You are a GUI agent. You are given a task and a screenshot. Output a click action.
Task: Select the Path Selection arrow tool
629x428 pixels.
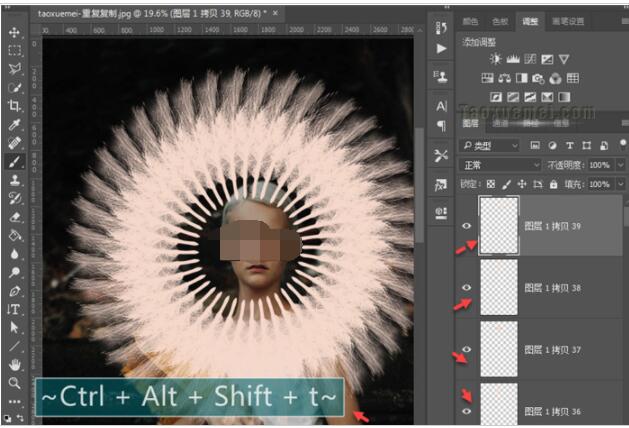point(14,328)
